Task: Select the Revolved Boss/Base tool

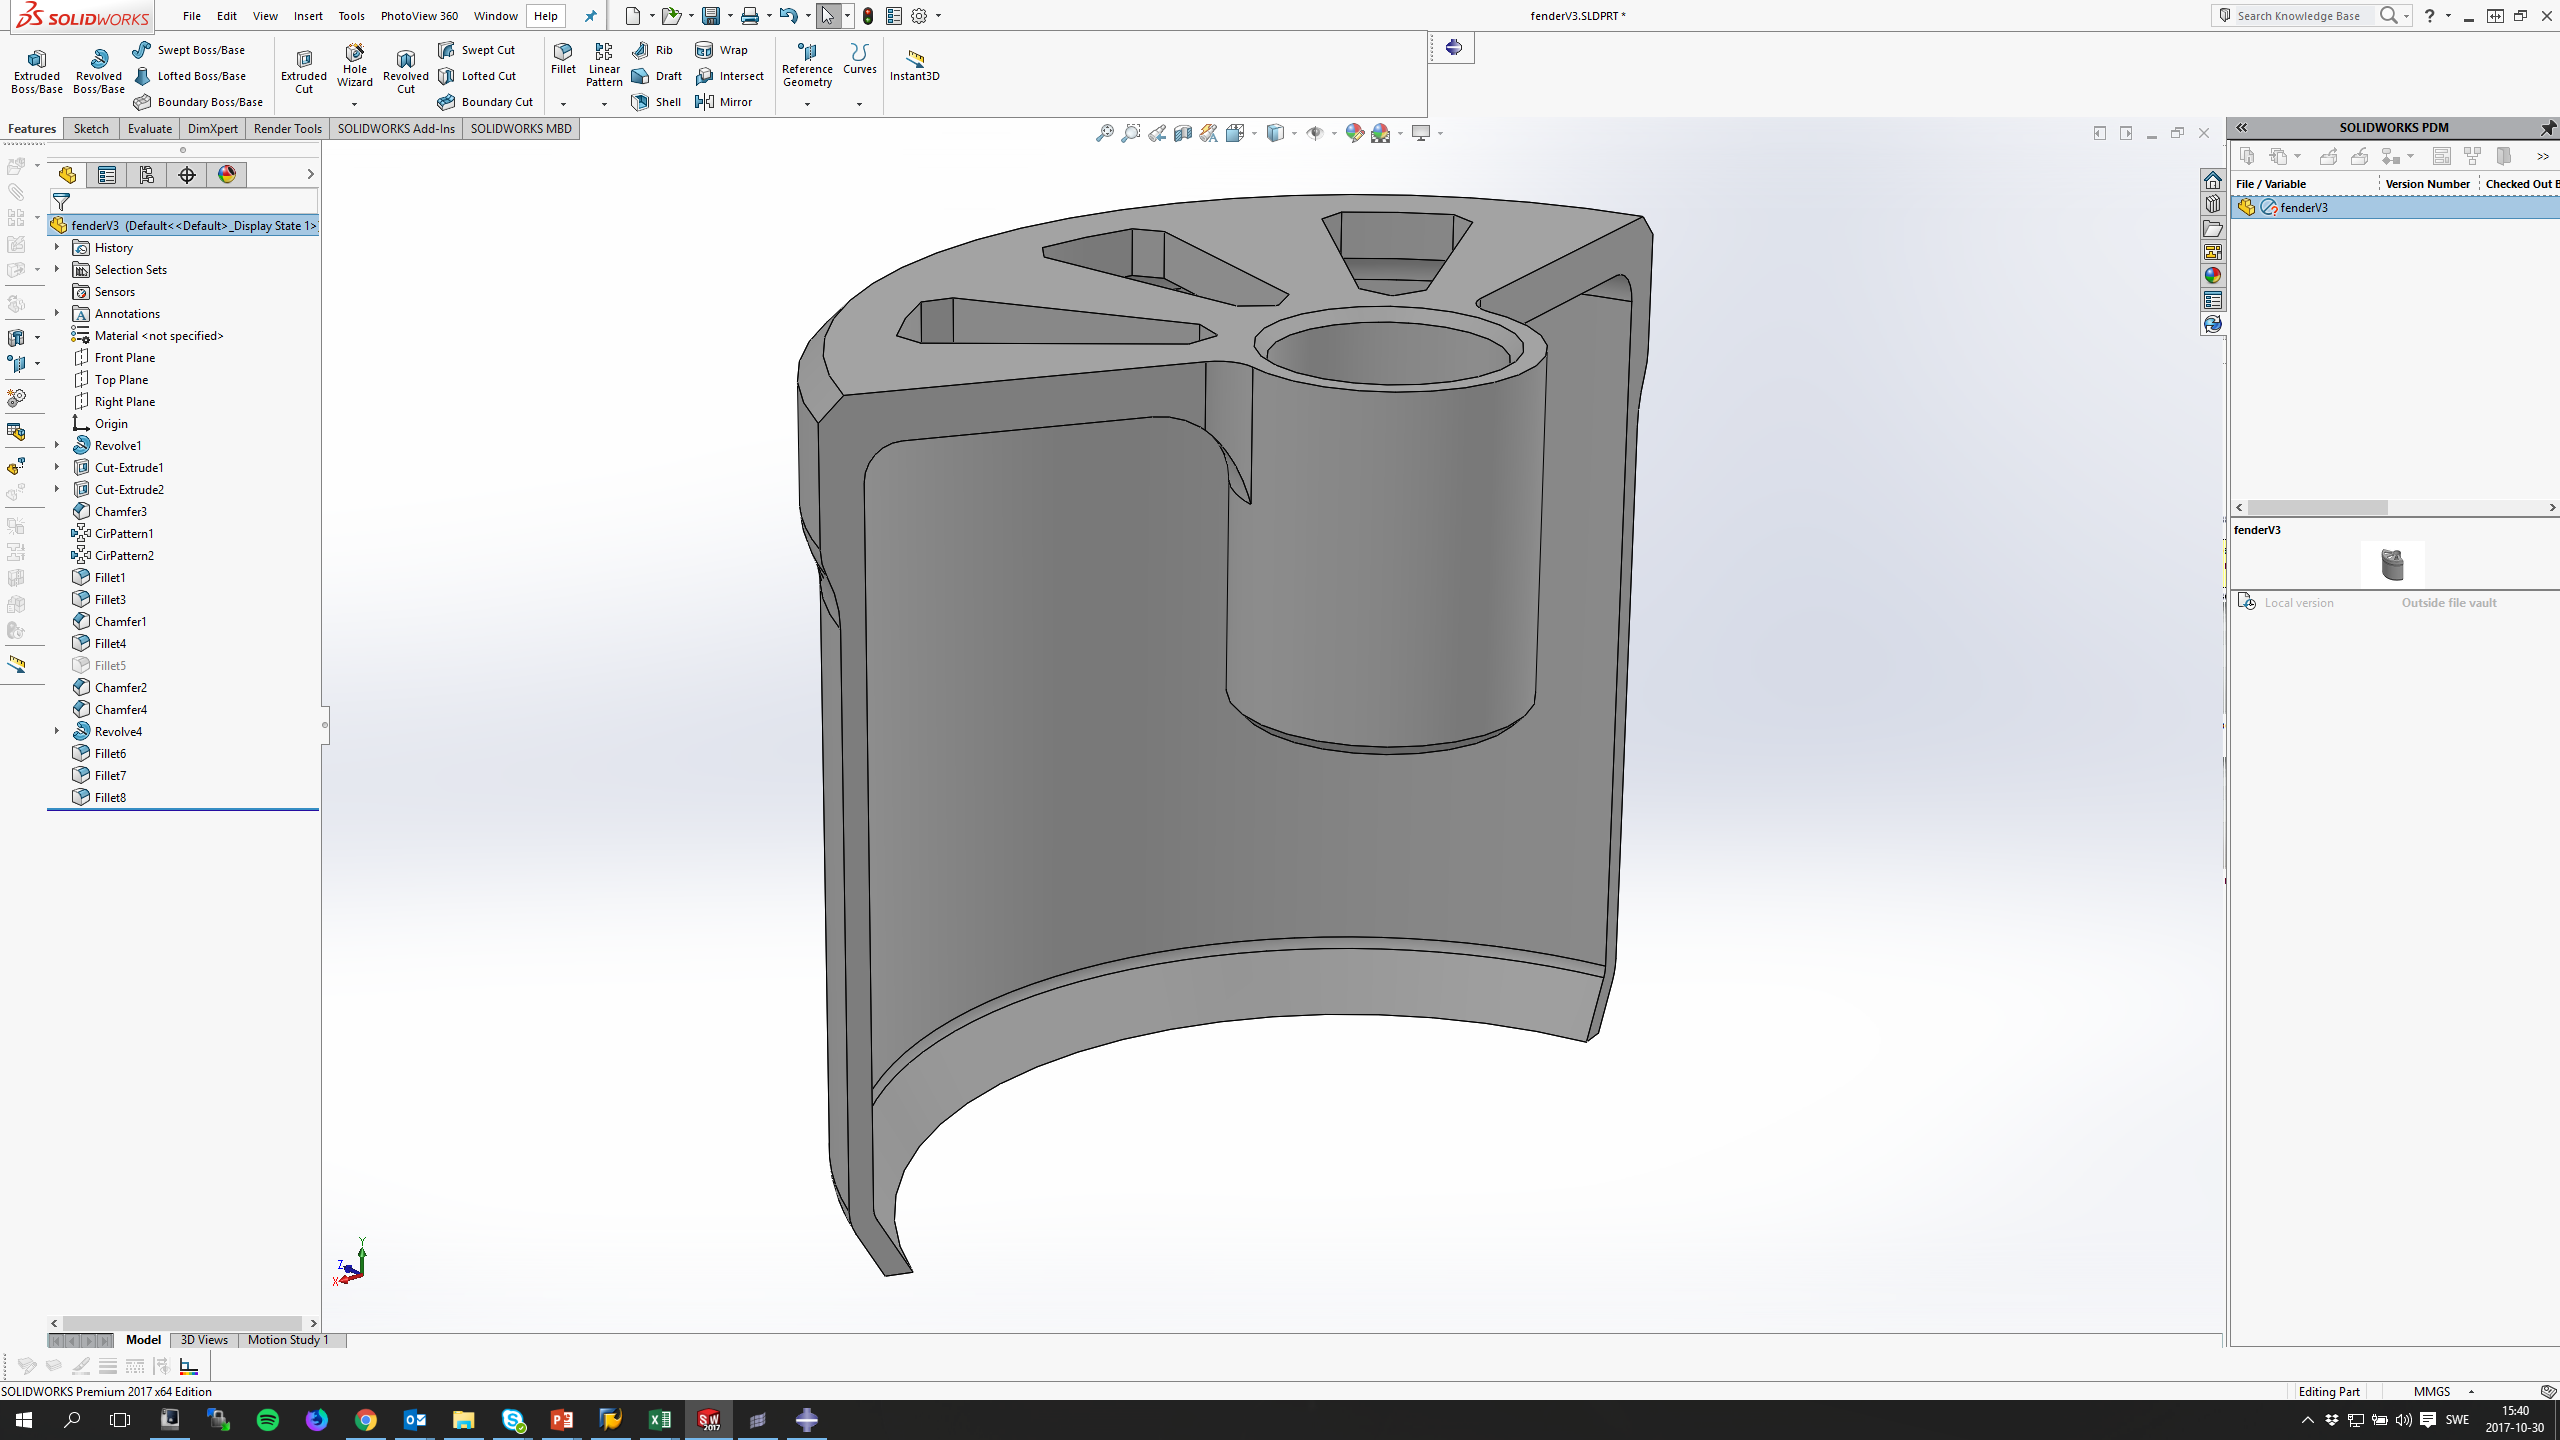Action: (x=98, y=70)
